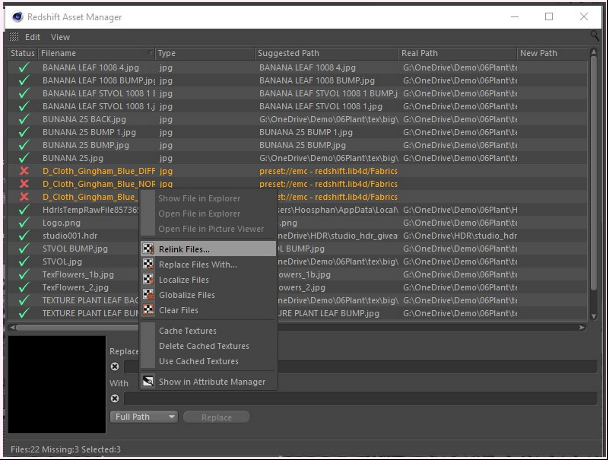Click the scroll-down arrow of file list
The image size is (608, 460).
click(594, 316)
